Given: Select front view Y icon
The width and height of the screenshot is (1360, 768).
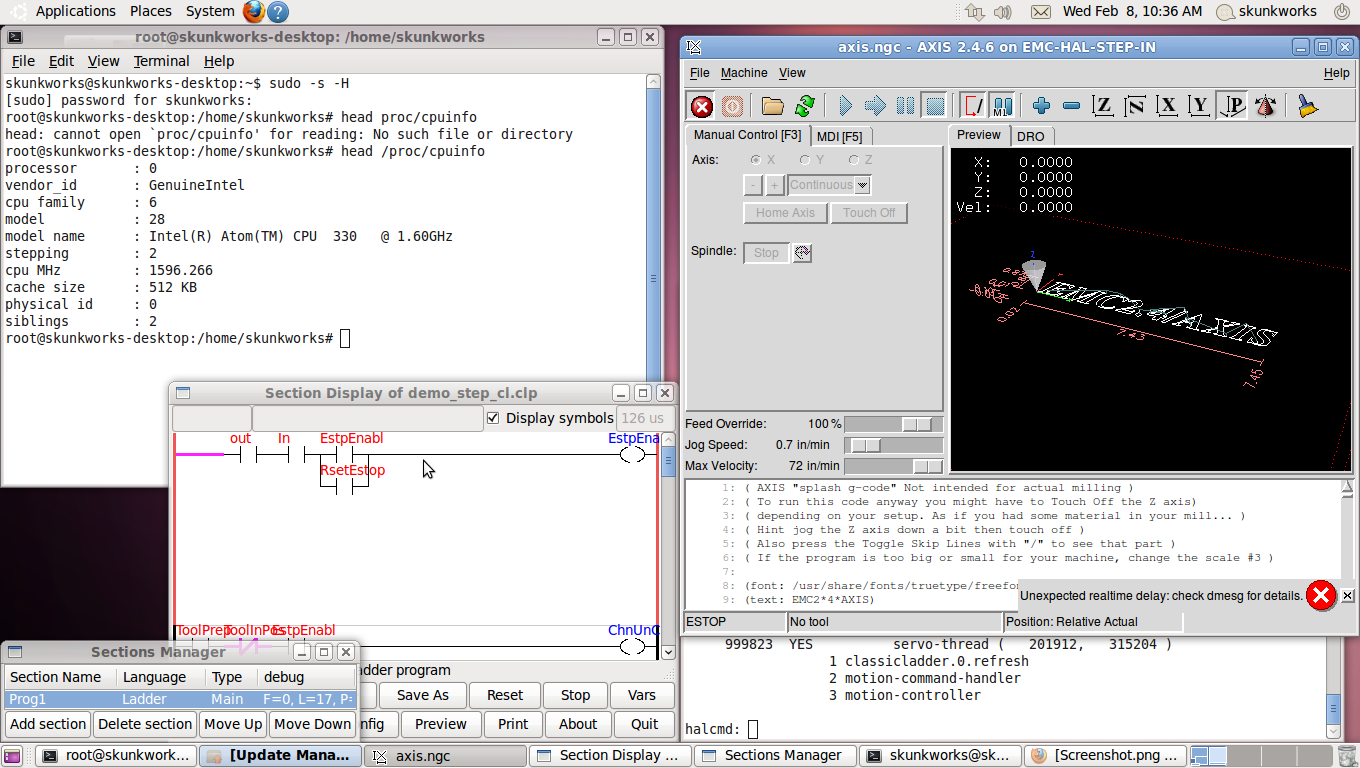Looking at the screenshot, I should tap(1199, 106).
